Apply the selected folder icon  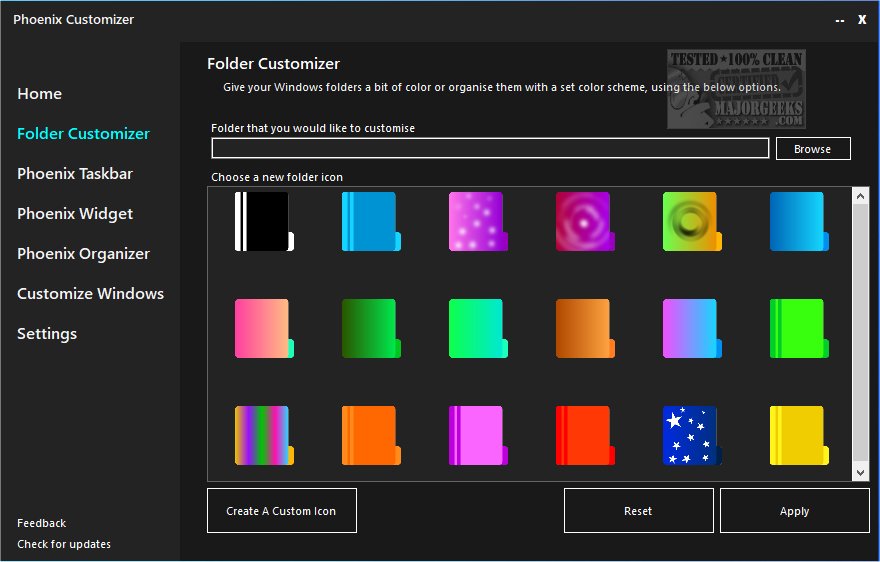click(x=795, y=511)
